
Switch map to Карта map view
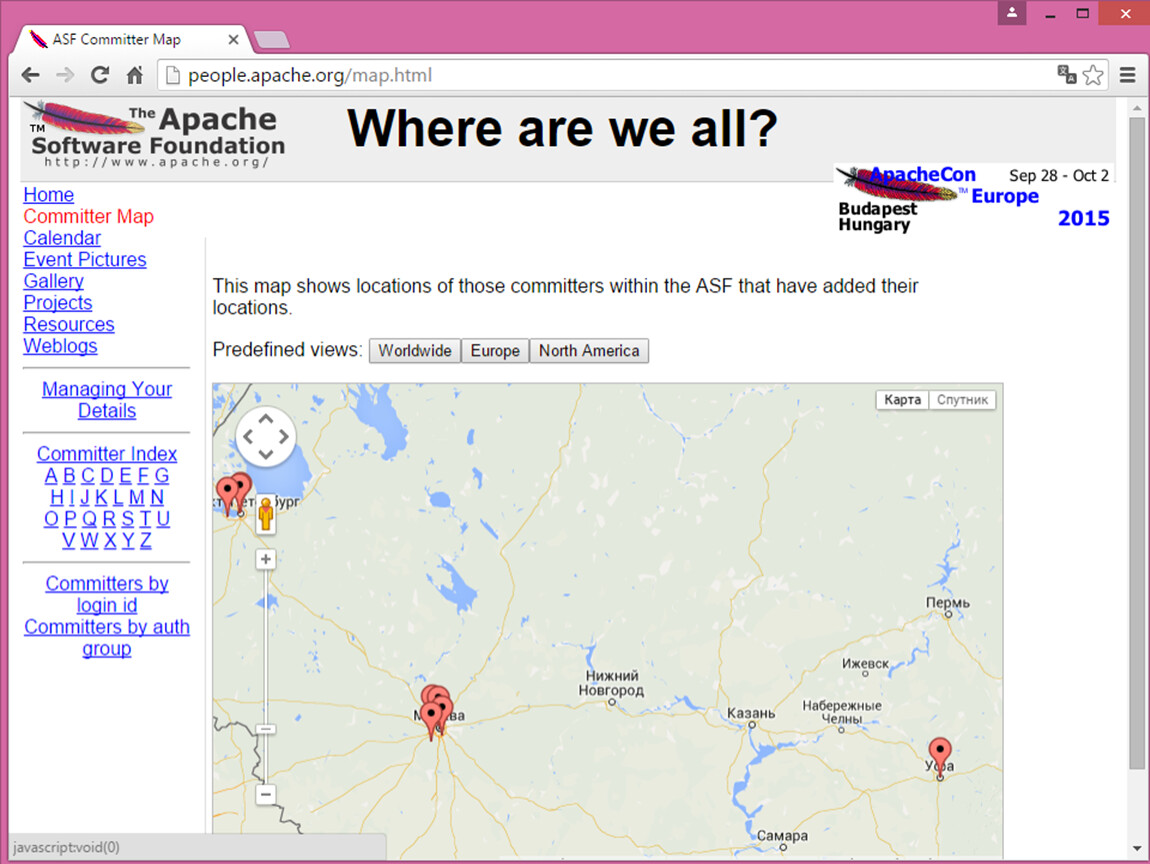[x=902, y=400]
